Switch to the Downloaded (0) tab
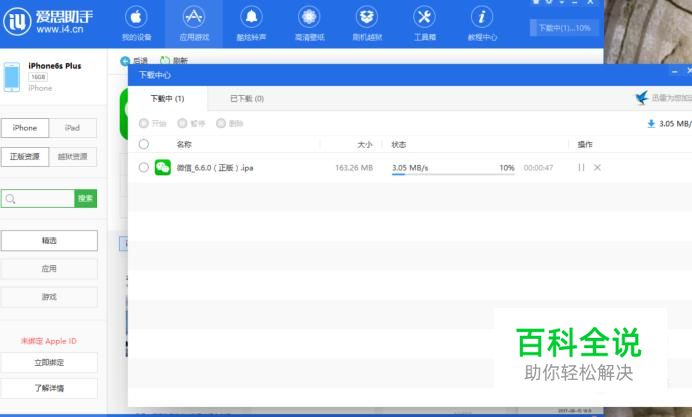 click(x=247, y=99)
